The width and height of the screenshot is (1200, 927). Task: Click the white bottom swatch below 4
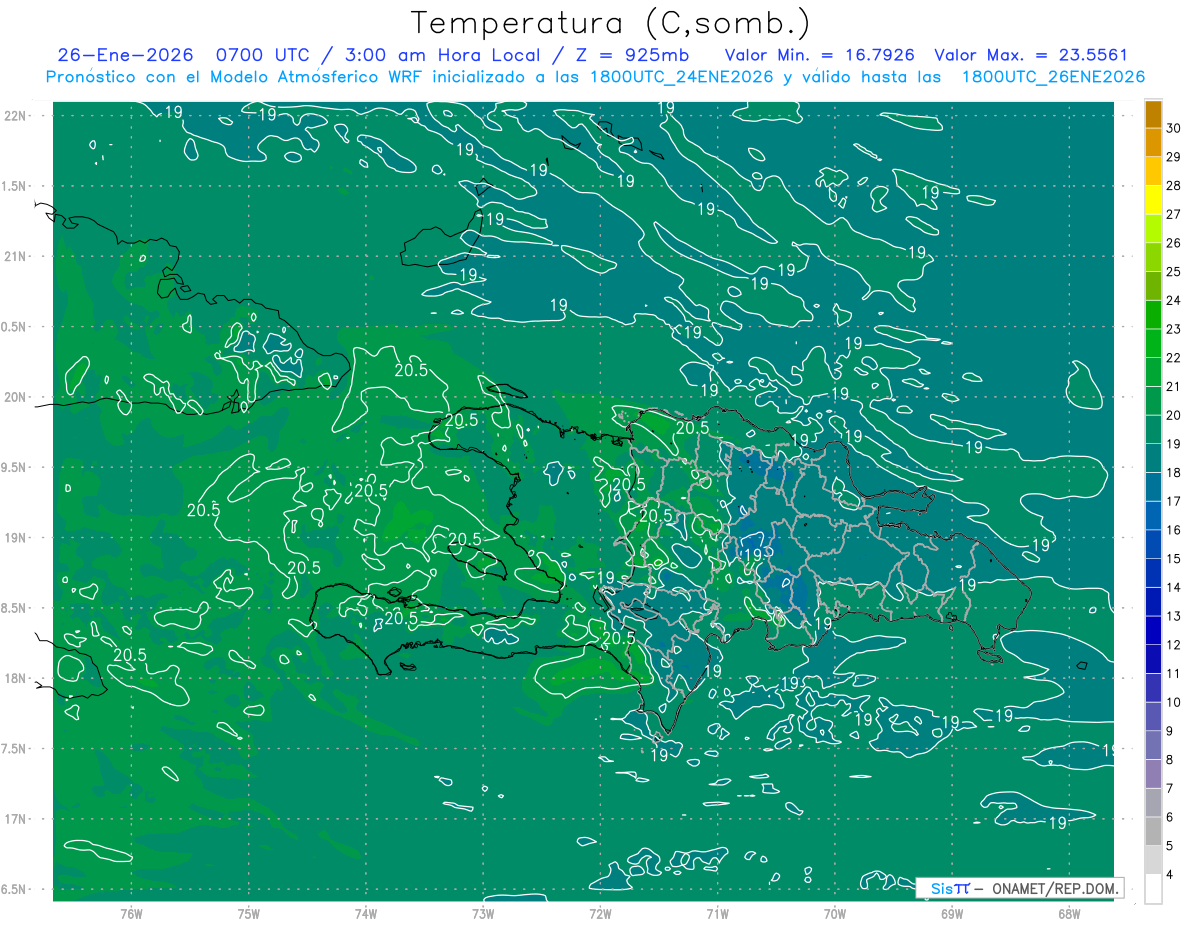[x=1153, y=889]
